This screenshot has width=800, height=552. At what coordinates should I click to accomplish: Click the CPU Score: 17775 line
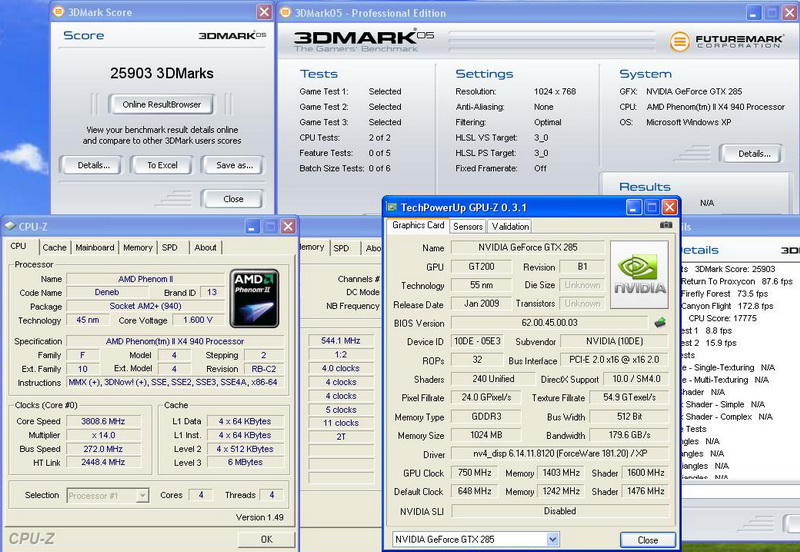(722, 318)
